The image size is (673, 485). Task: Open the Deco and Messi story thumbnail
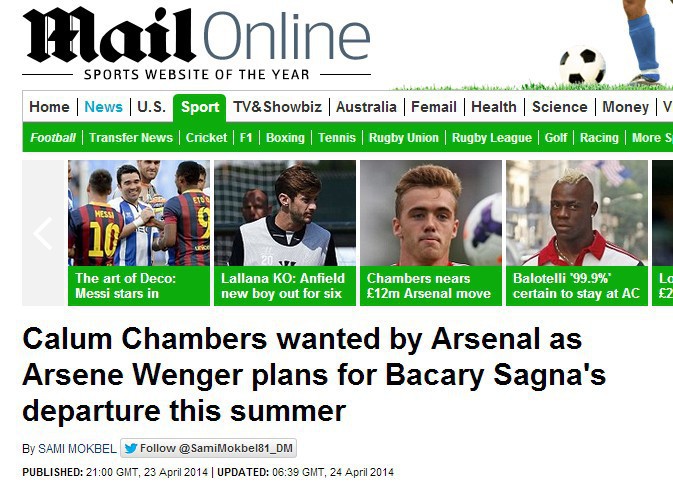point(139,232)
